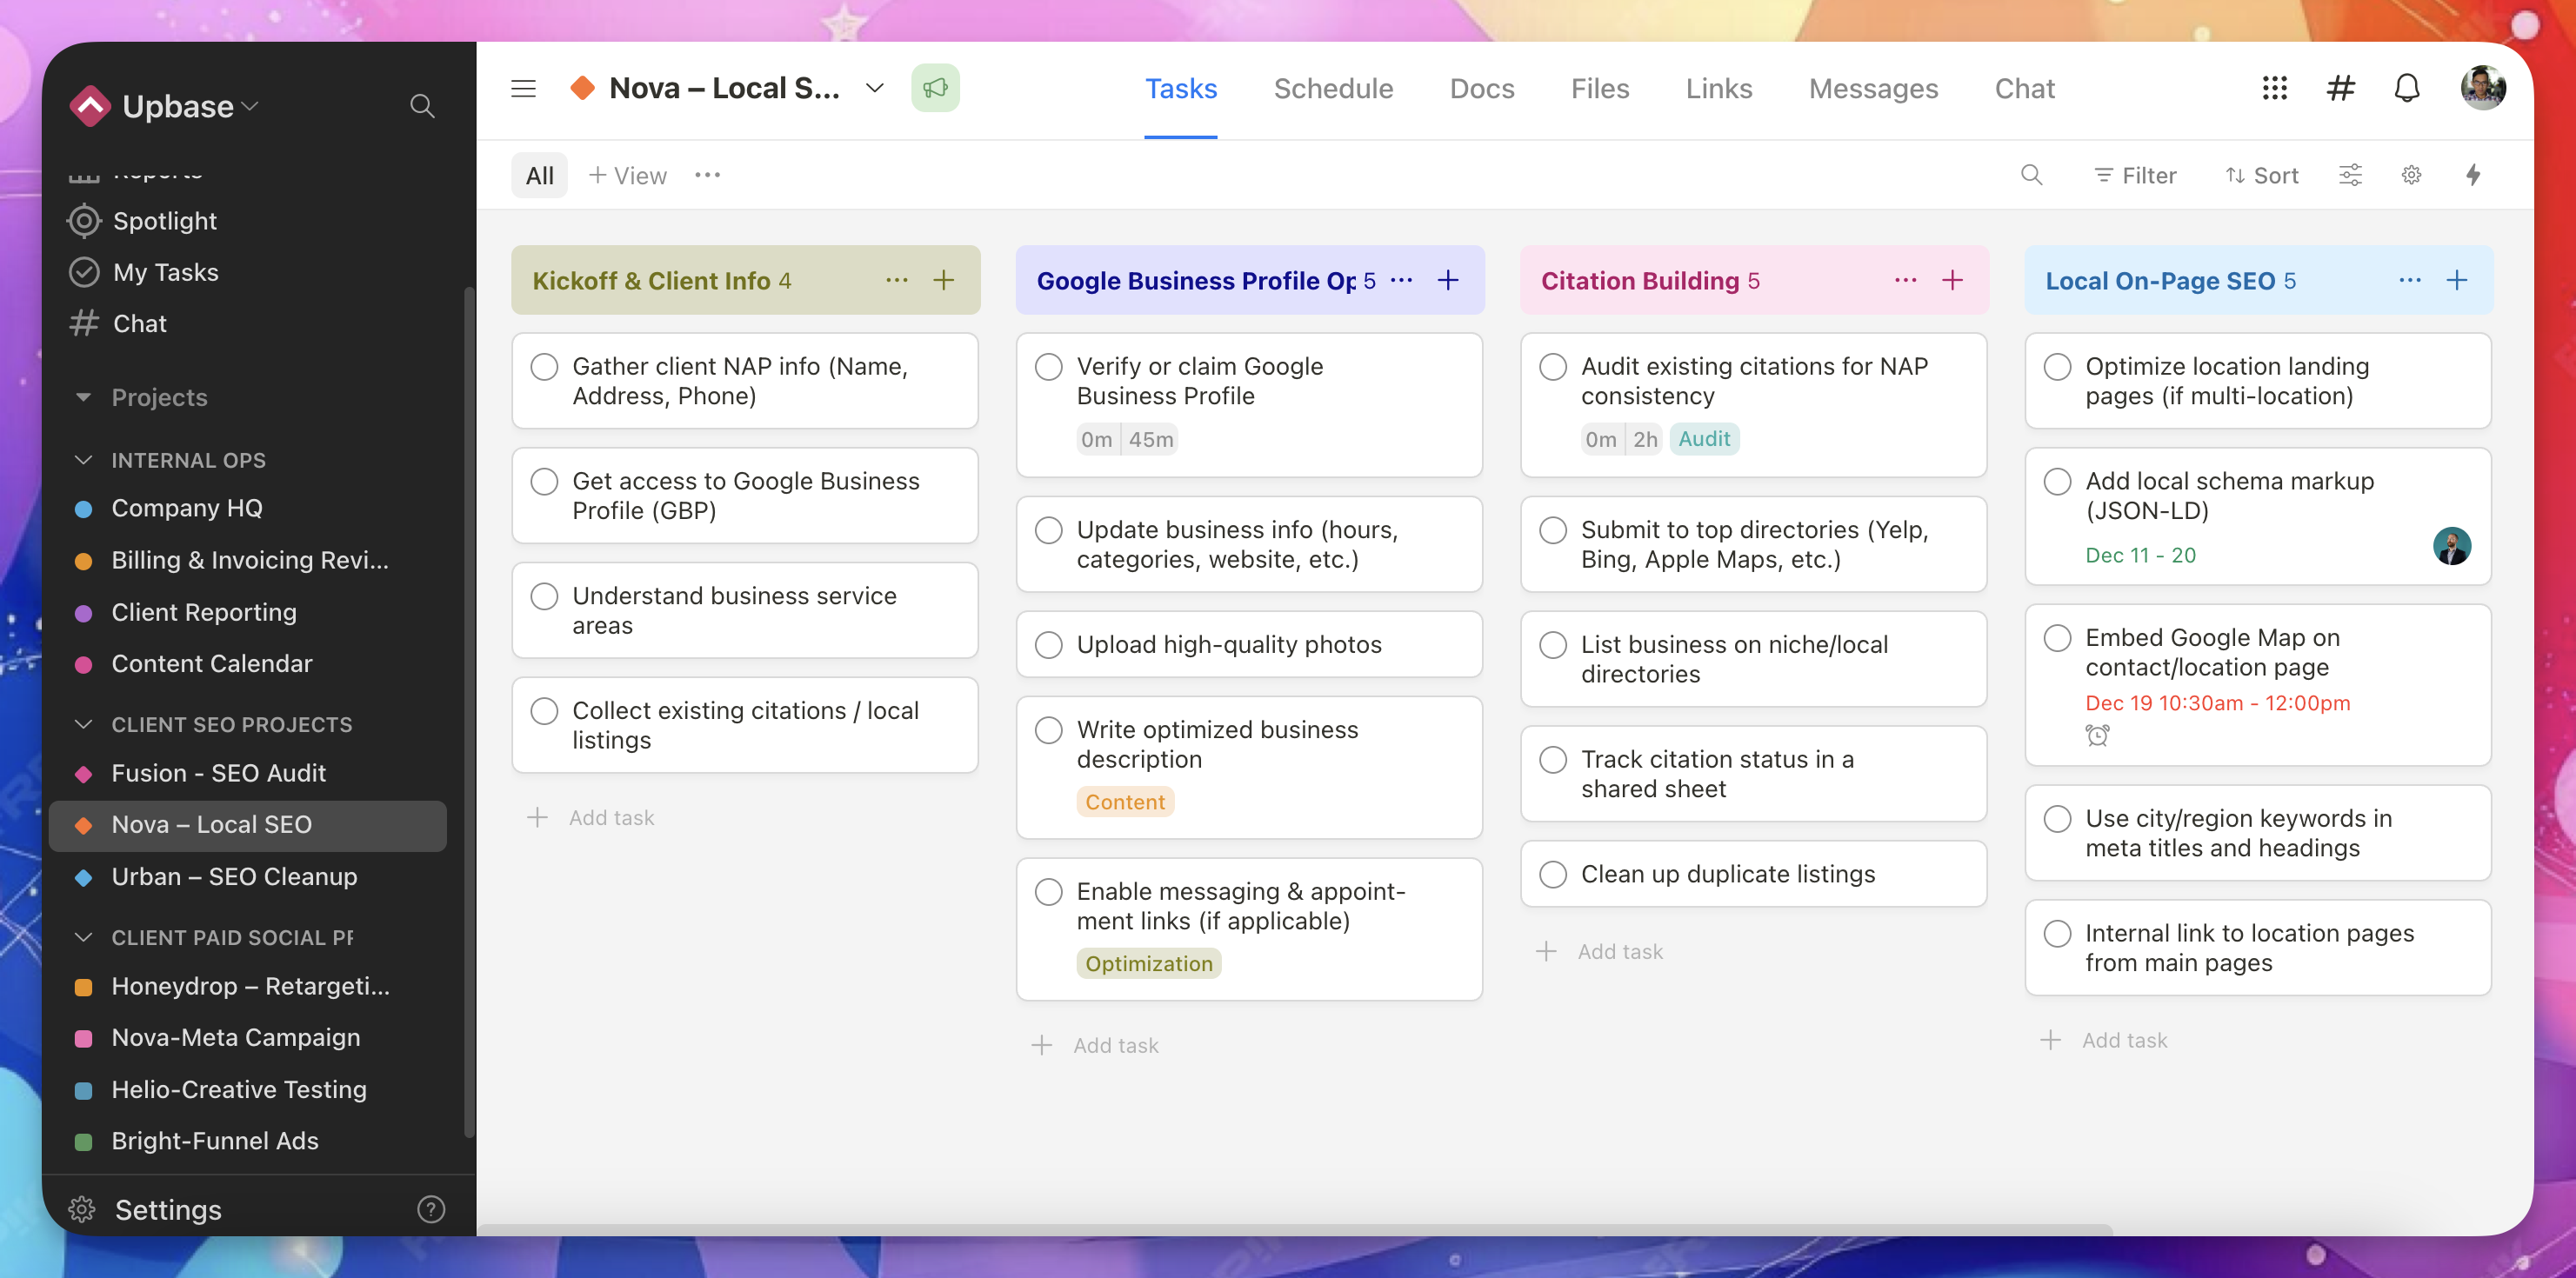Click the horizontal scrollbar at bottom
The image size is (2576, 1278).
pos(1294,1228)
